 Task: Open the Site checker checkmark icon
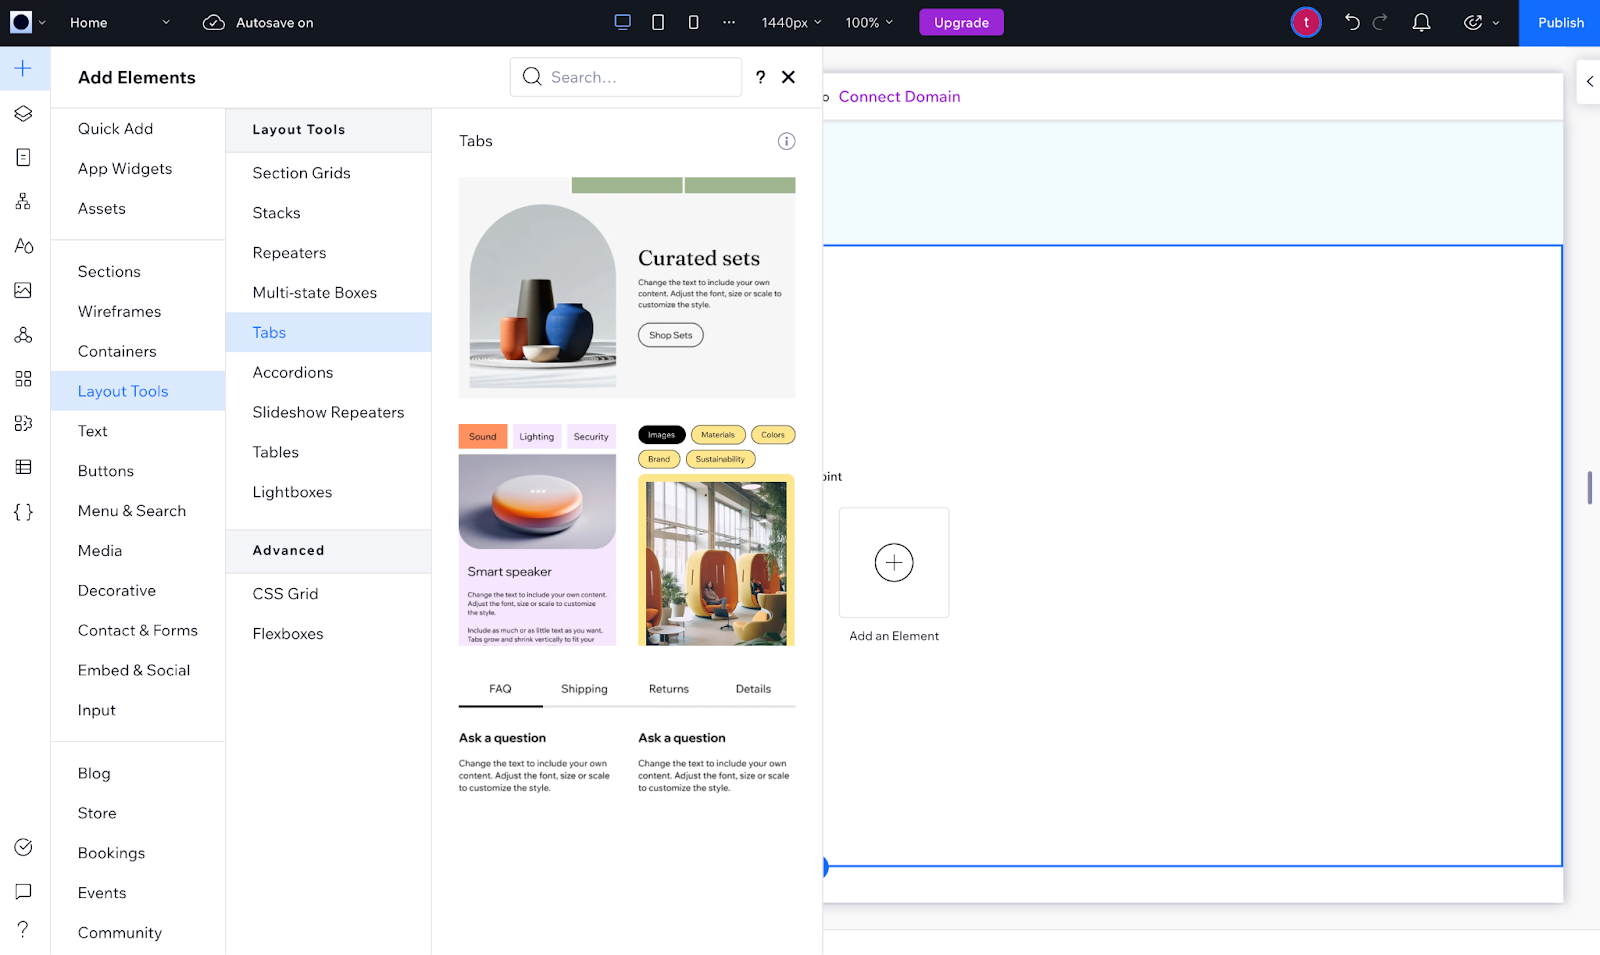click(23, 847)
